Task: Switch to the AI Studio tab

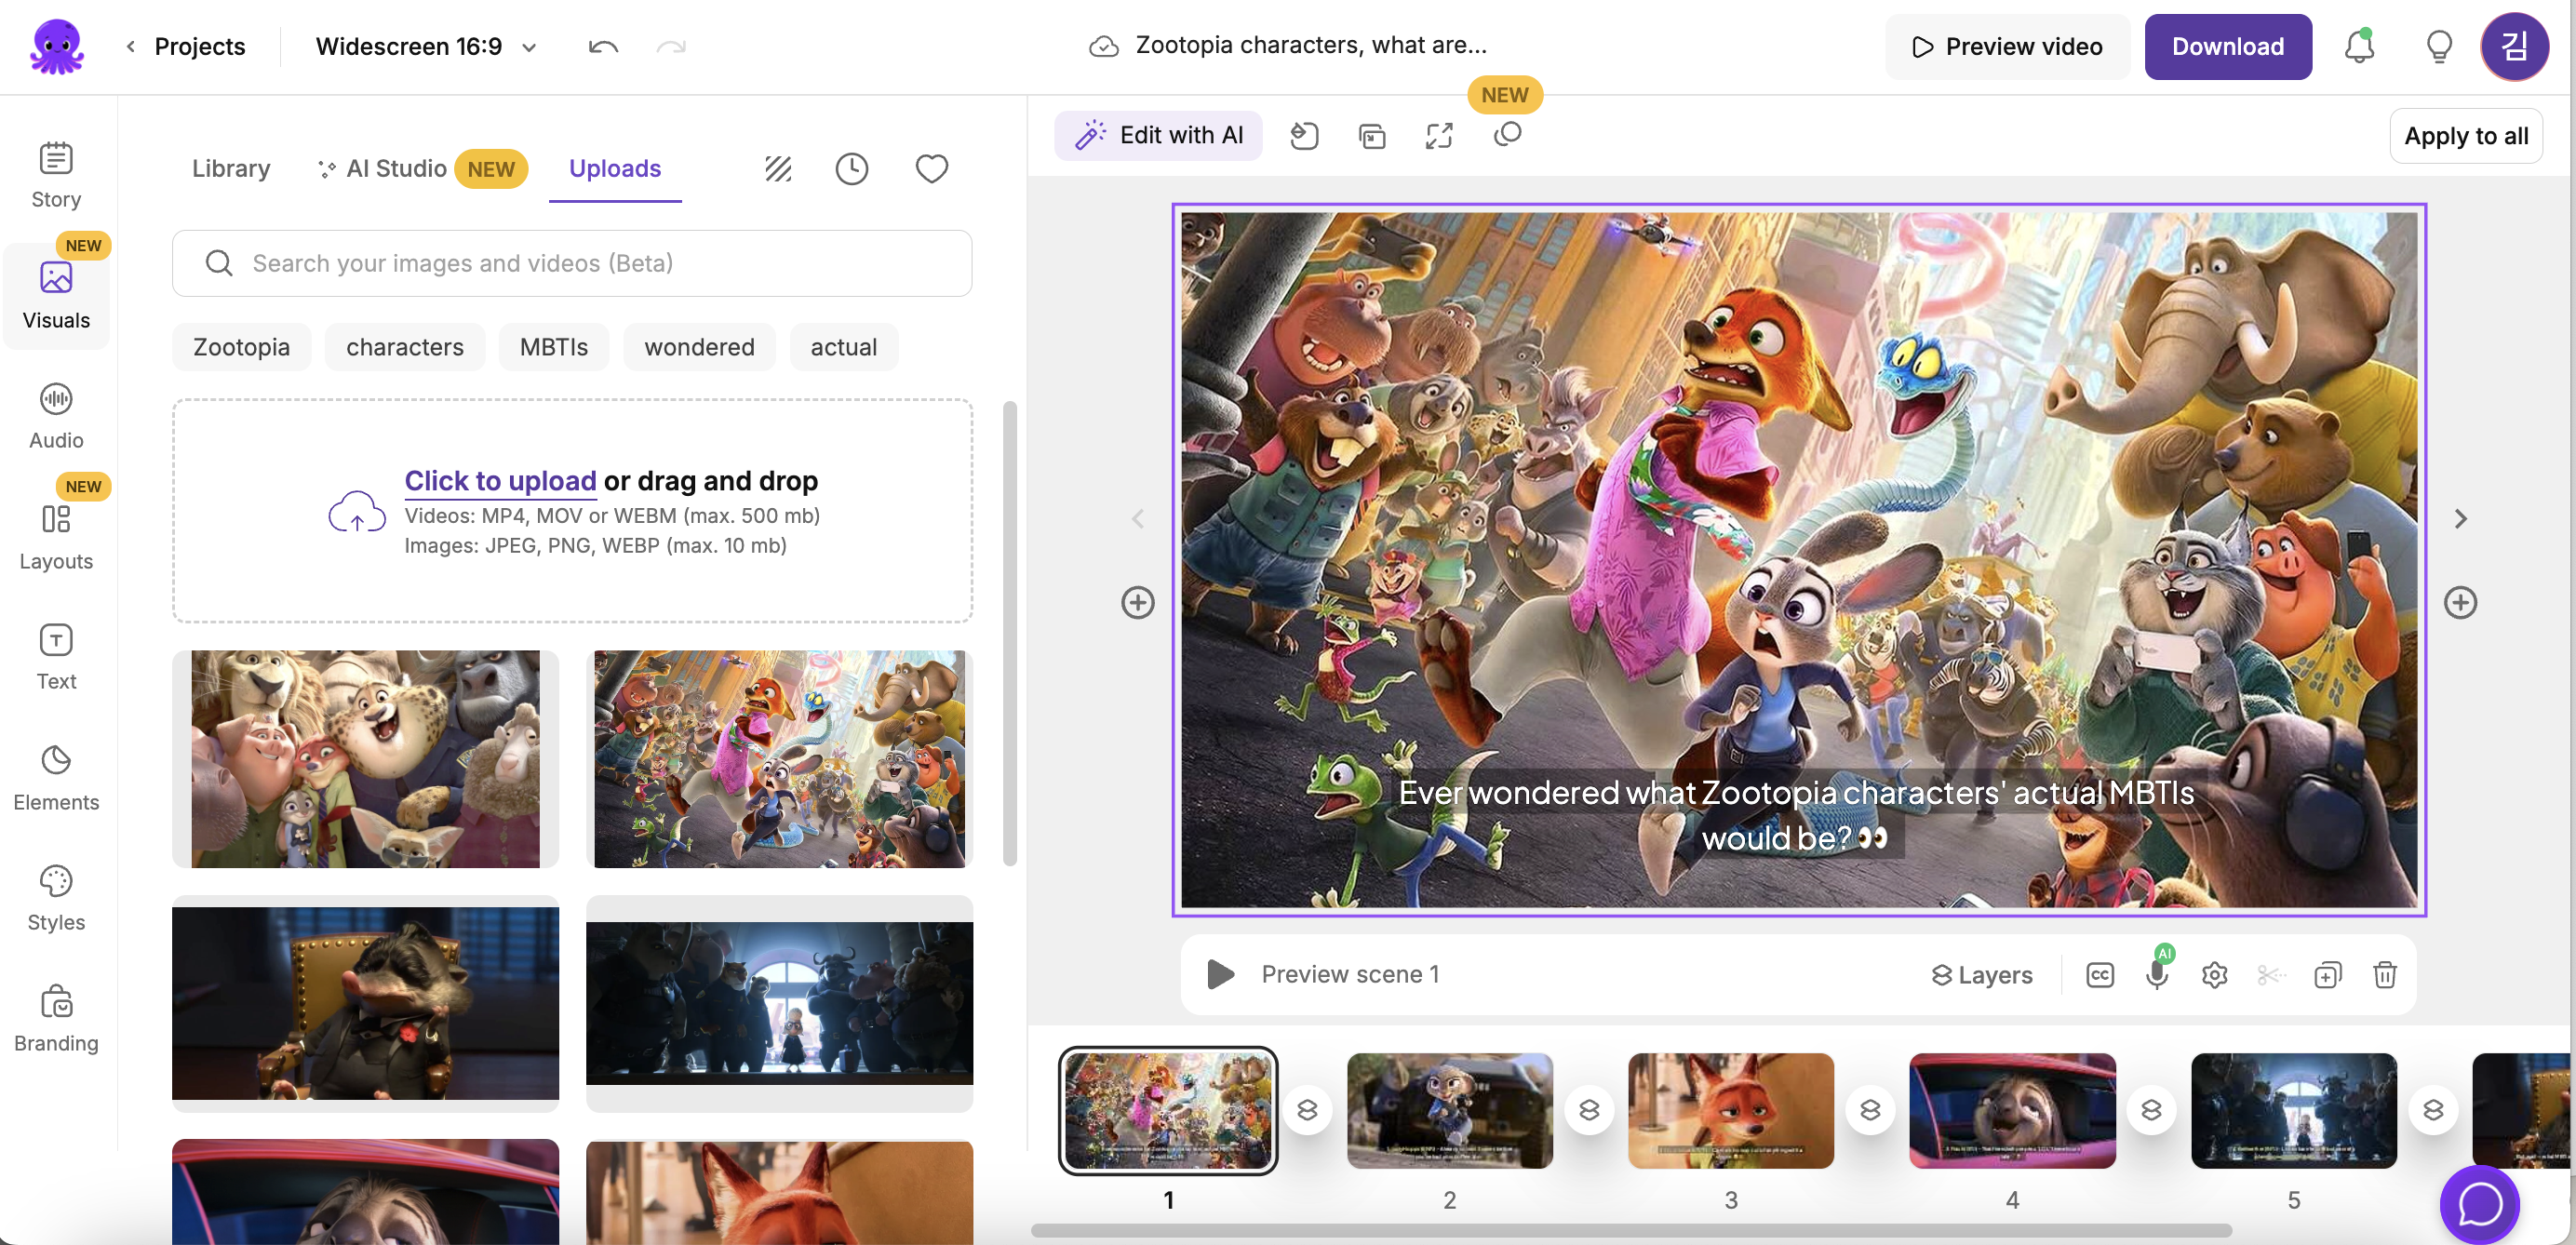Action: pyautogui.click(x=396, y=169)
